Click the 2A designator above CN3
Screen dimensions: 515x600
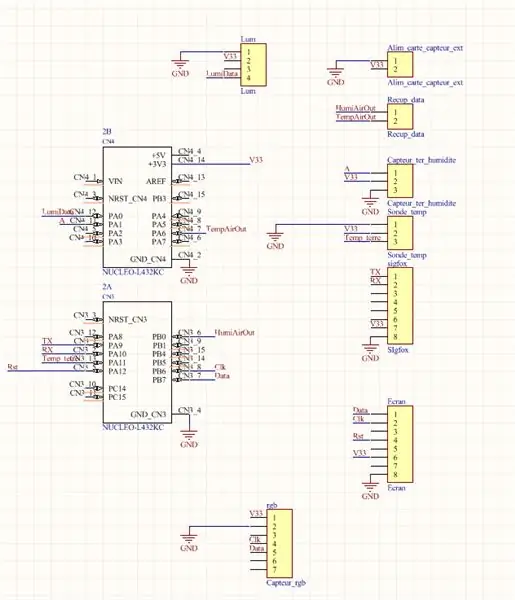click(x=107, y=286)
